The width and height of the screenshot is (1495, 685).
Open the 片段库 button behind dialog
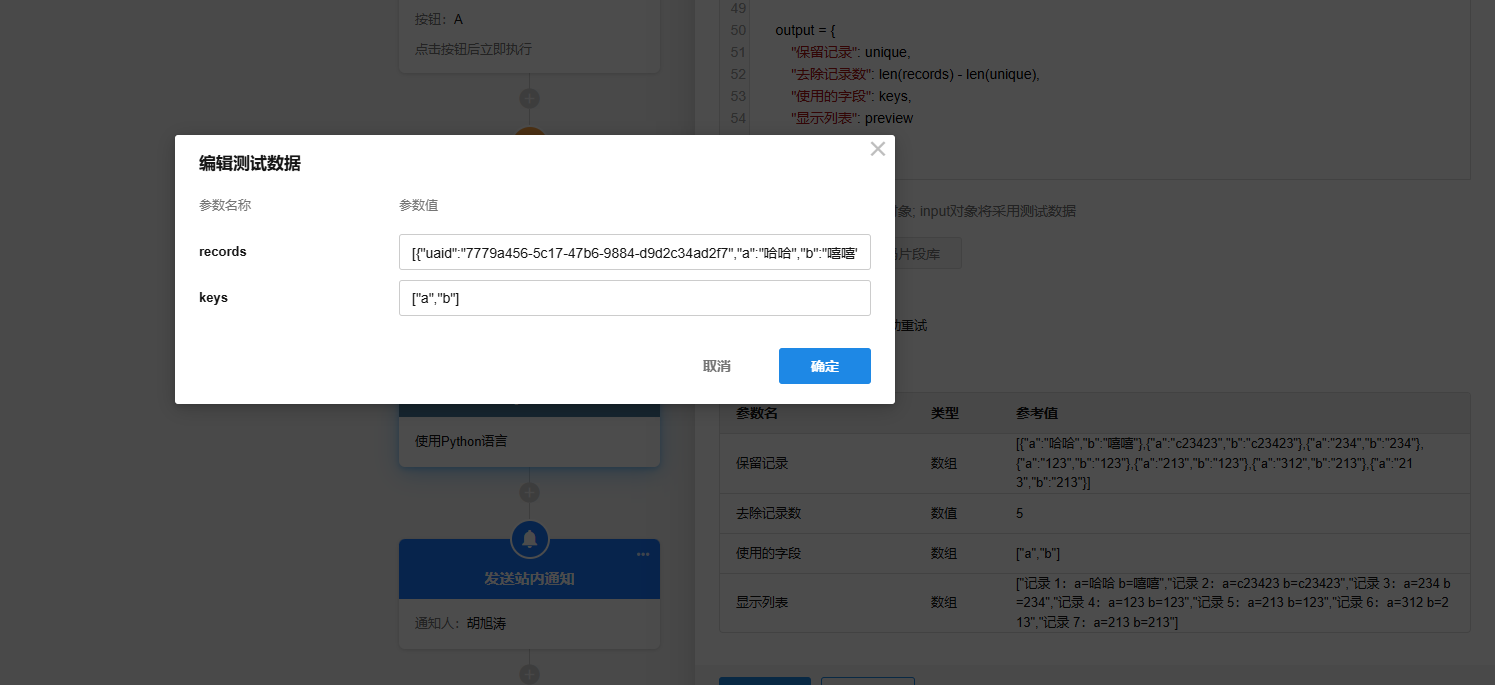[x=927, y=253]
